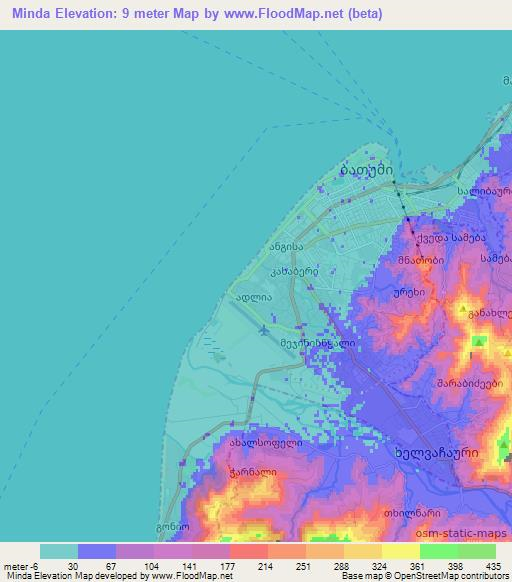The image size is (512, 582).
Task: Click the 251 legend value
Action: tap(303, 566)
